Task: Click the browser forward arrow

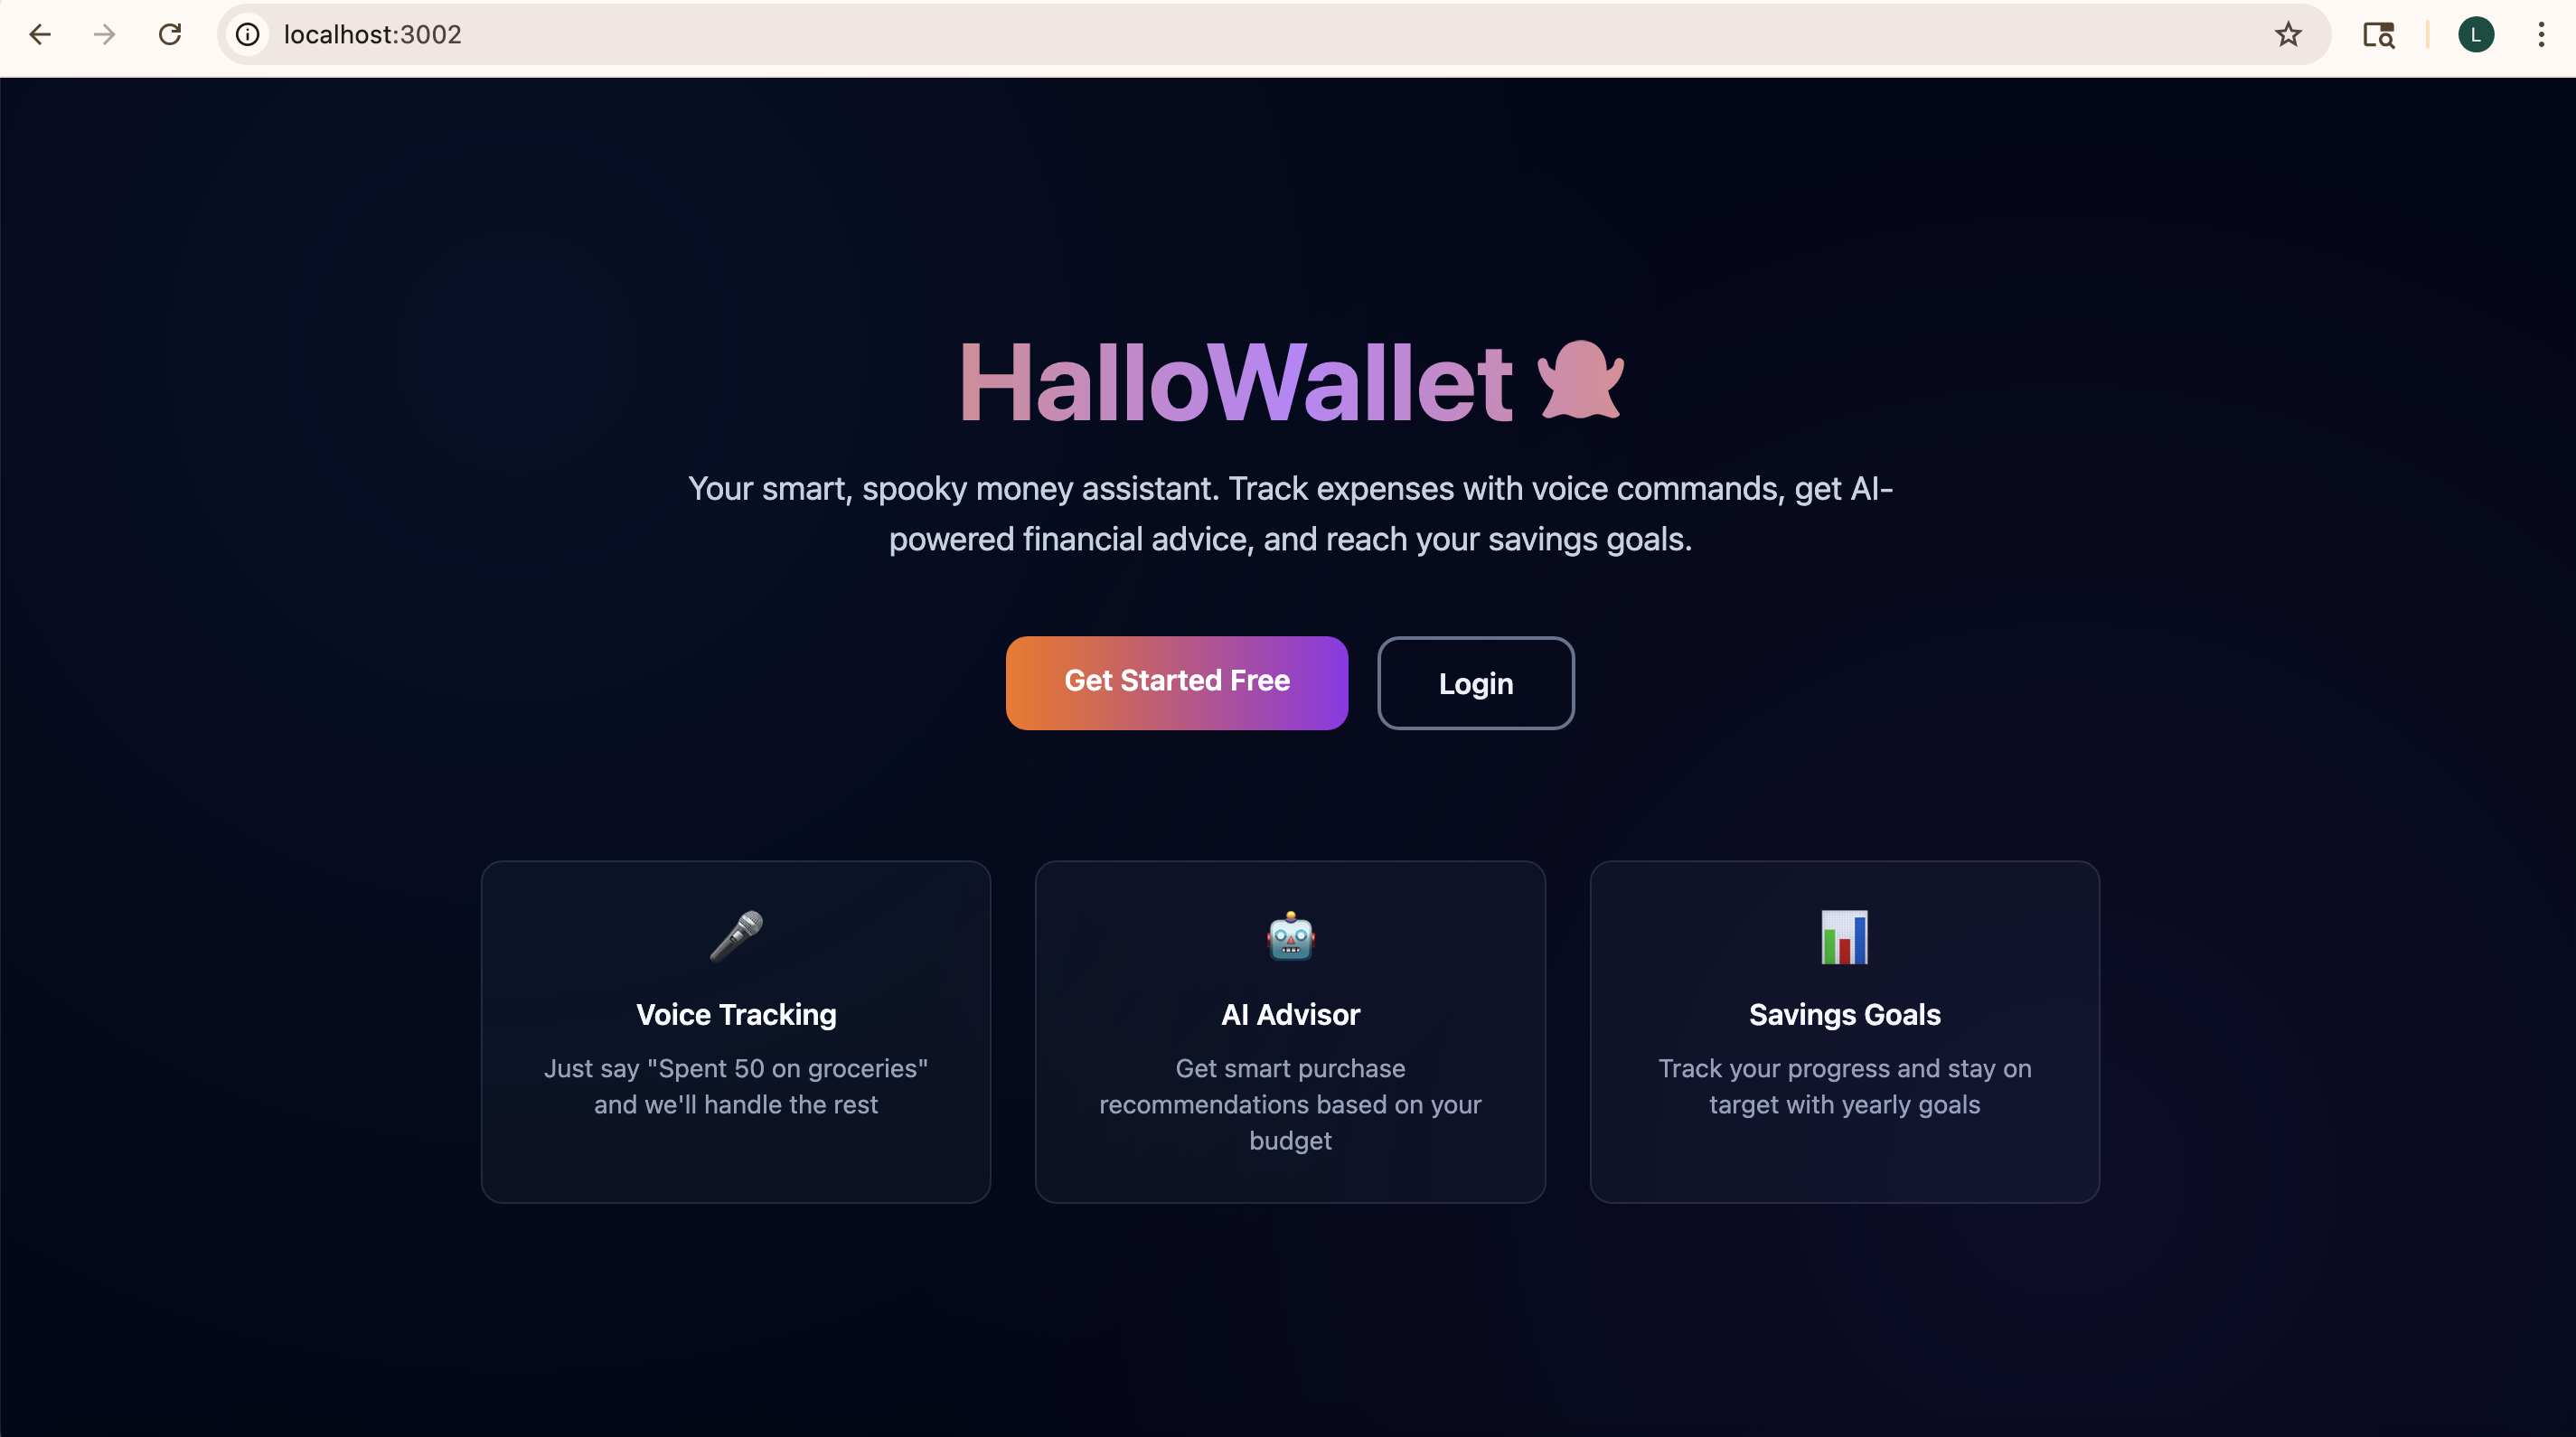Action: coord(104,35)
